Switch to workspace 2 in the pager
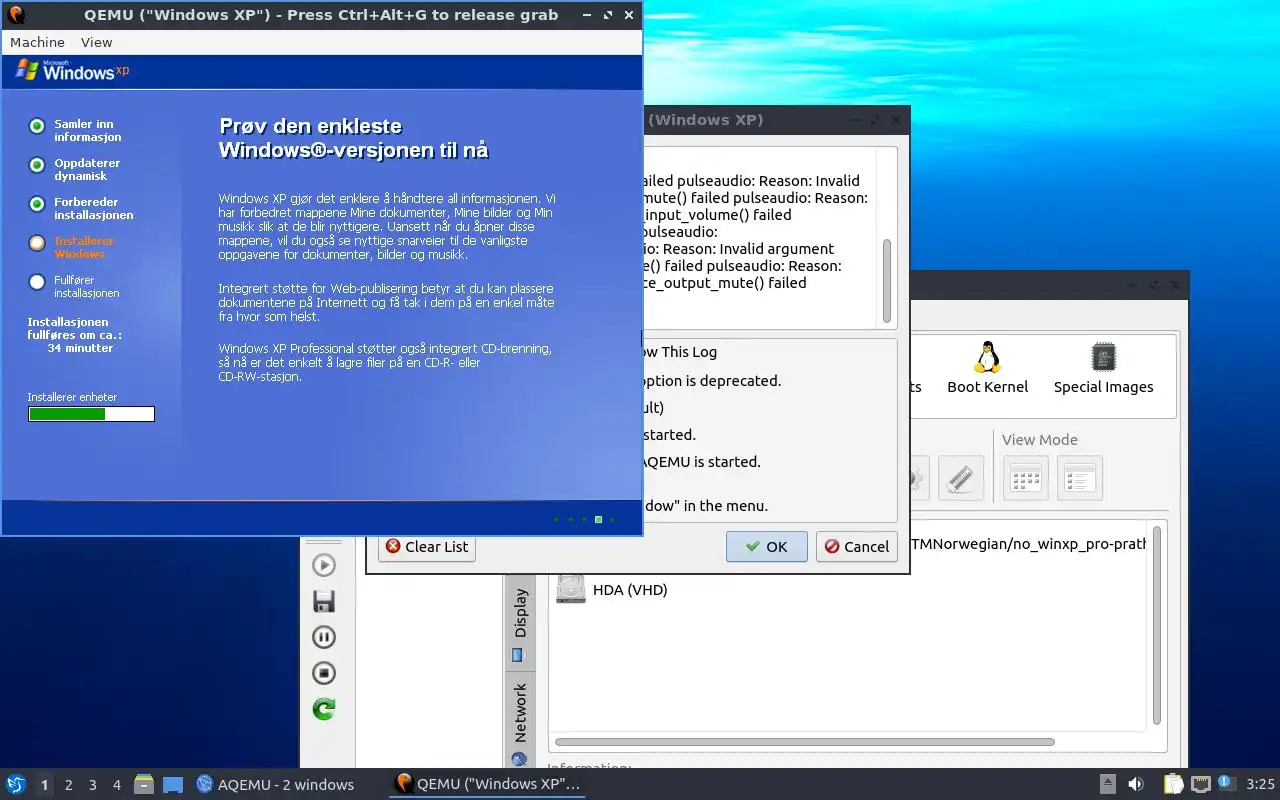 point(68,785)
